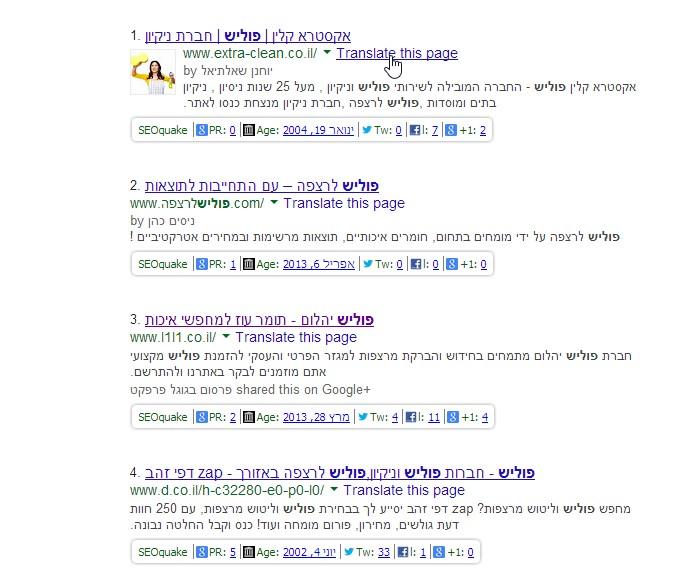Viewport: 679px width, 573px height.
Task: Open Tw value 0 in result 1 bar
Action: [x=398, y=130]
